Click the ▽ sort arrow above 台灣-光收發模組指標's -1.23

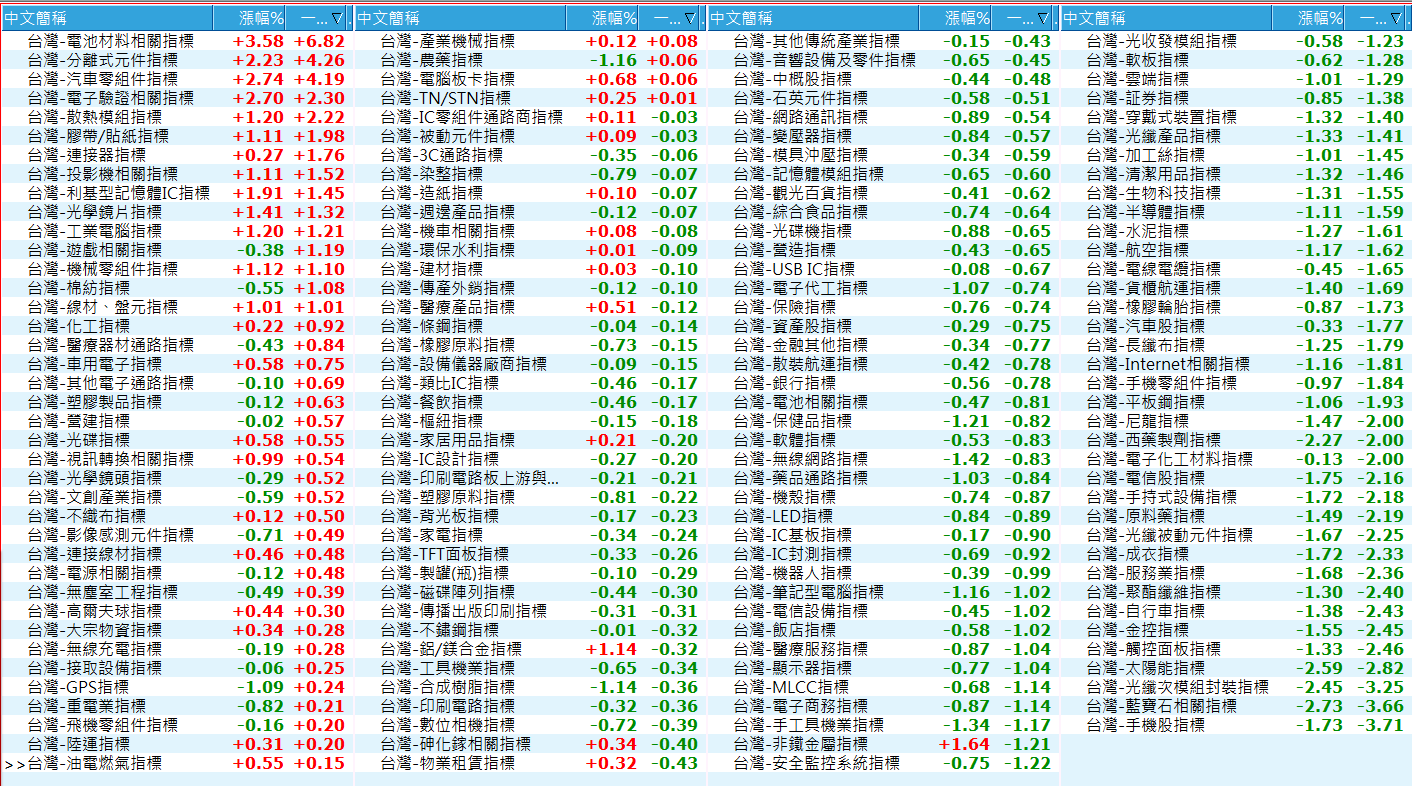tap(1396, 18)
